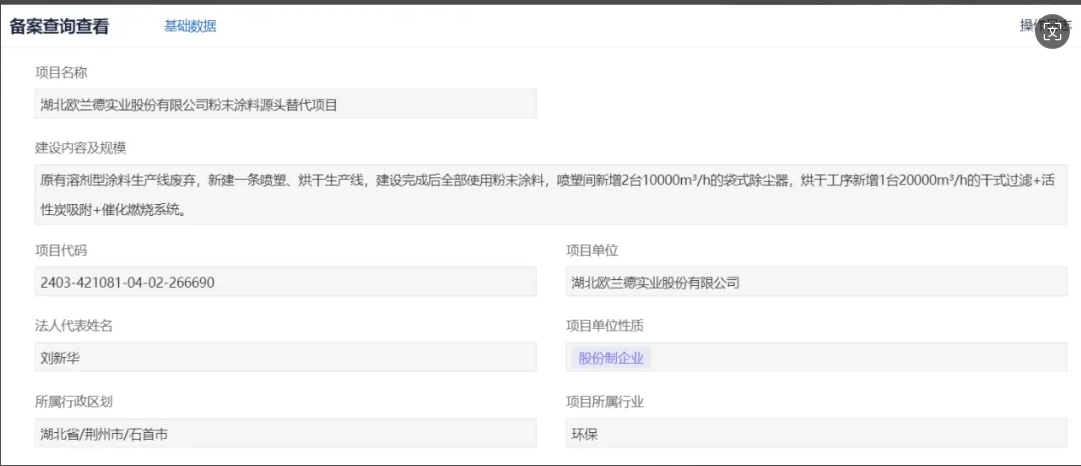This screenshot has width=1081, height=466.
Task: Click the text recognition (文) floating icon
Action: [1054, 32]
